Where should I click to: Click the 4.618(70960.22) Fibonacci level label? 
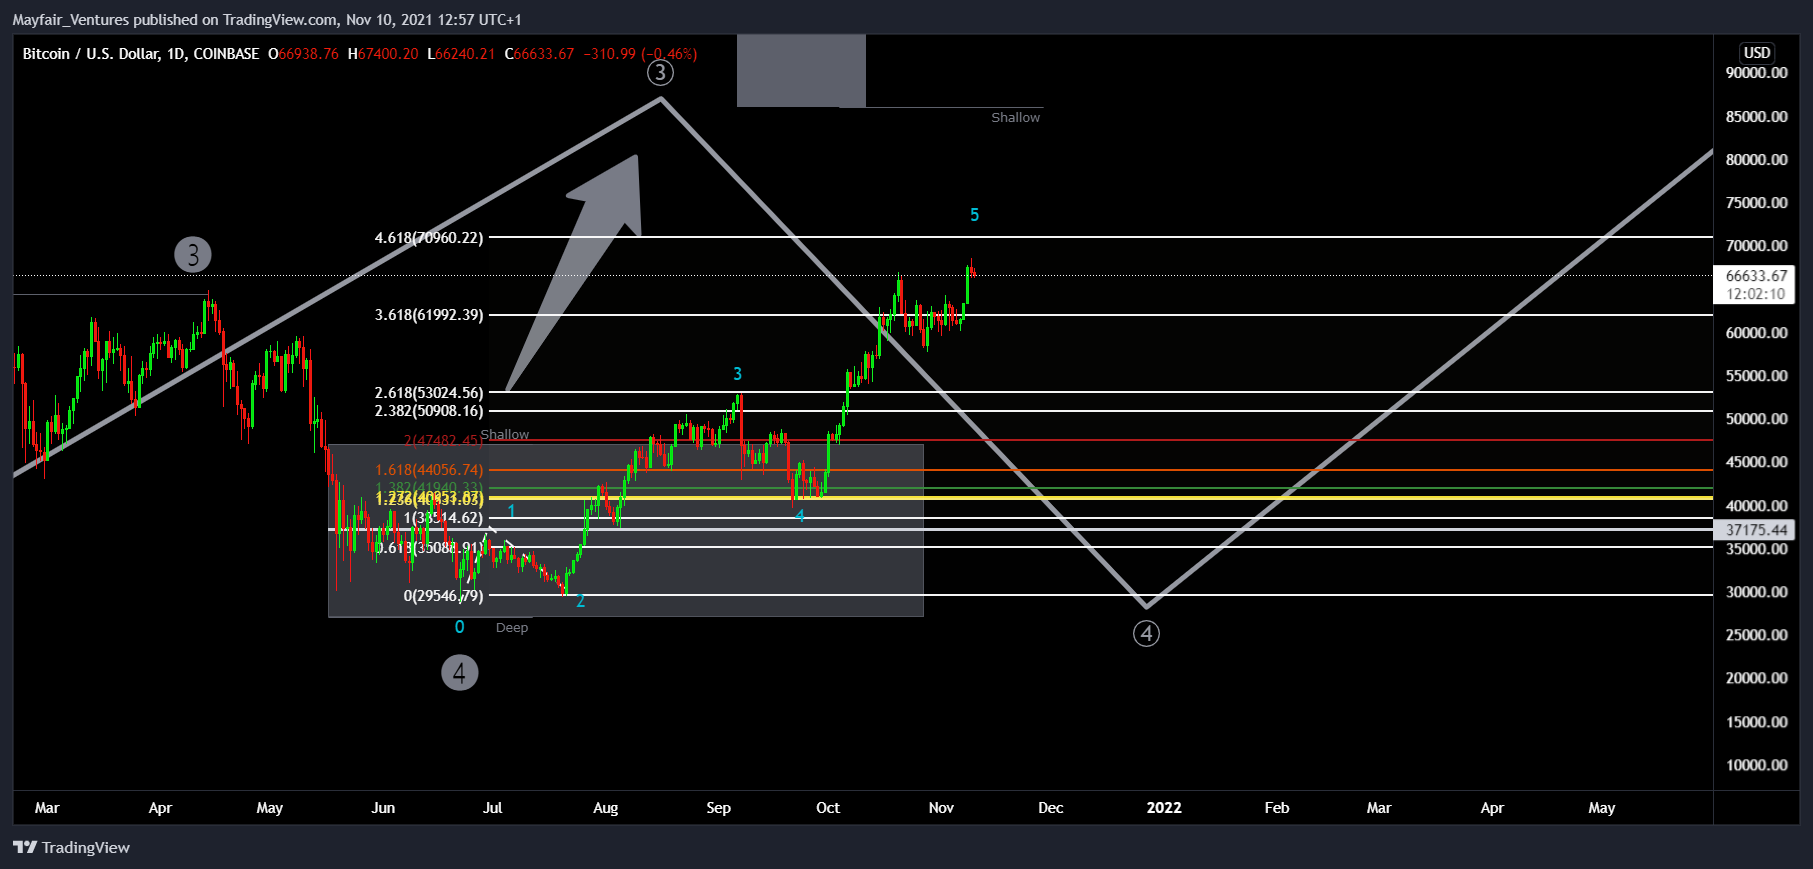[429, 238]
